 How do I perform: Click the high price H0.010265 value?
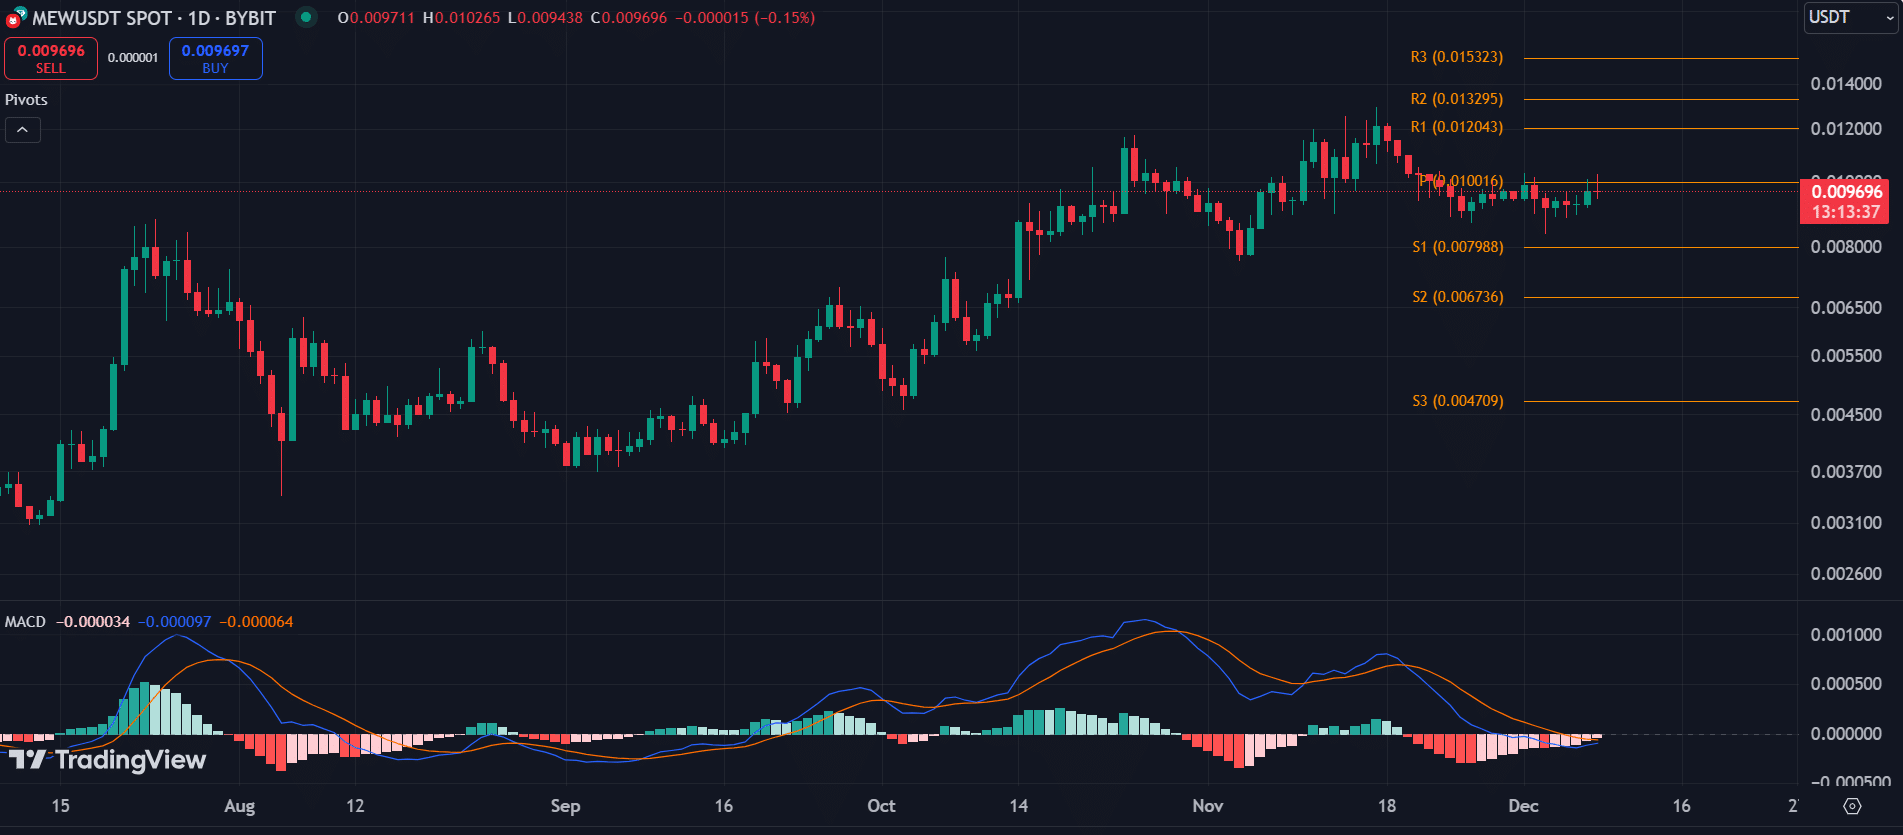click(x=461, y=18)
